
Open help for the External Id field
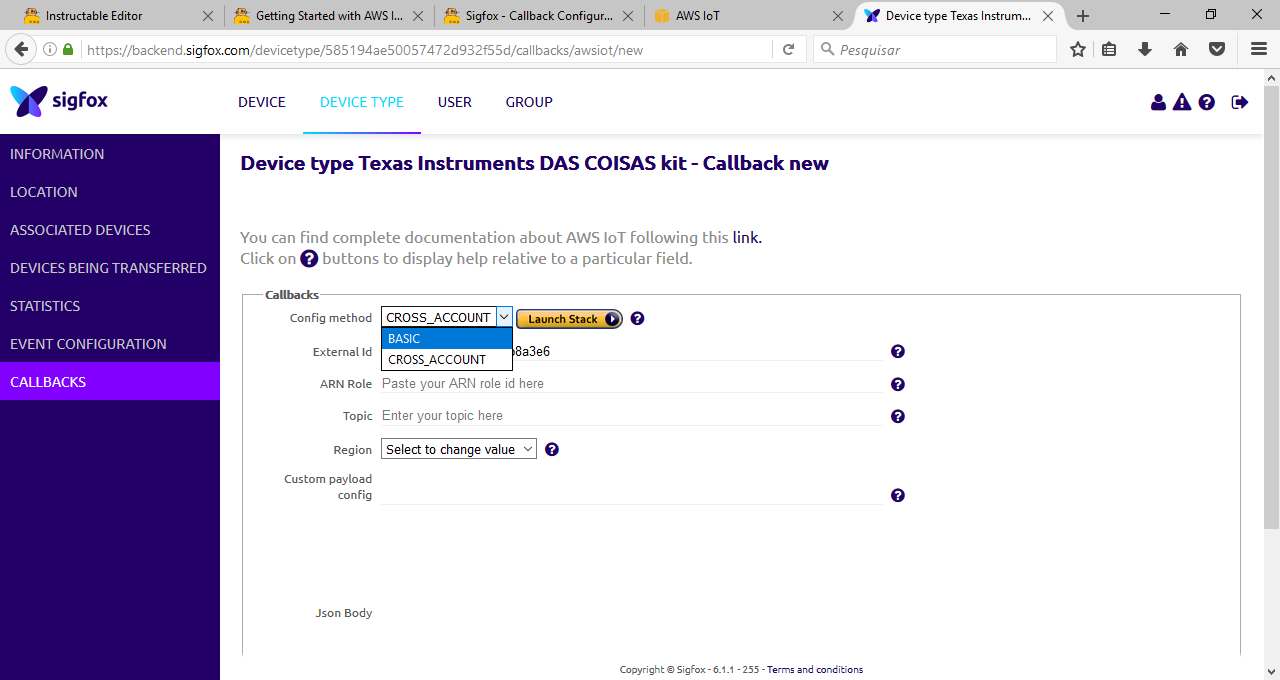point(897,351)
